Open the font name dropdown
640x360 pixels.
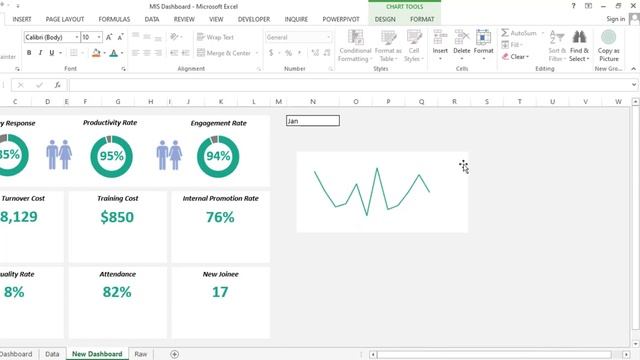pos(76,37)
